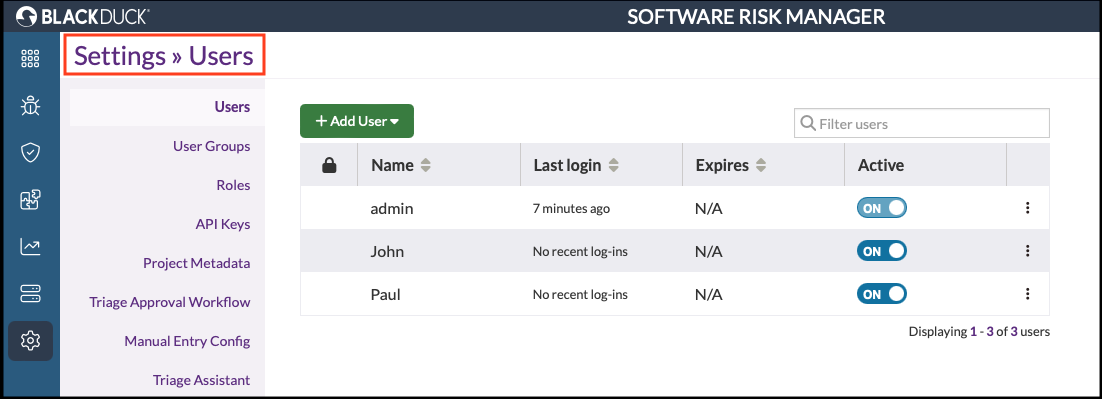Image resolution: width=1102 pixels, height=399 pixels.
Task: Open the apps grid icon in sidebar
Action: coord(30,59)
